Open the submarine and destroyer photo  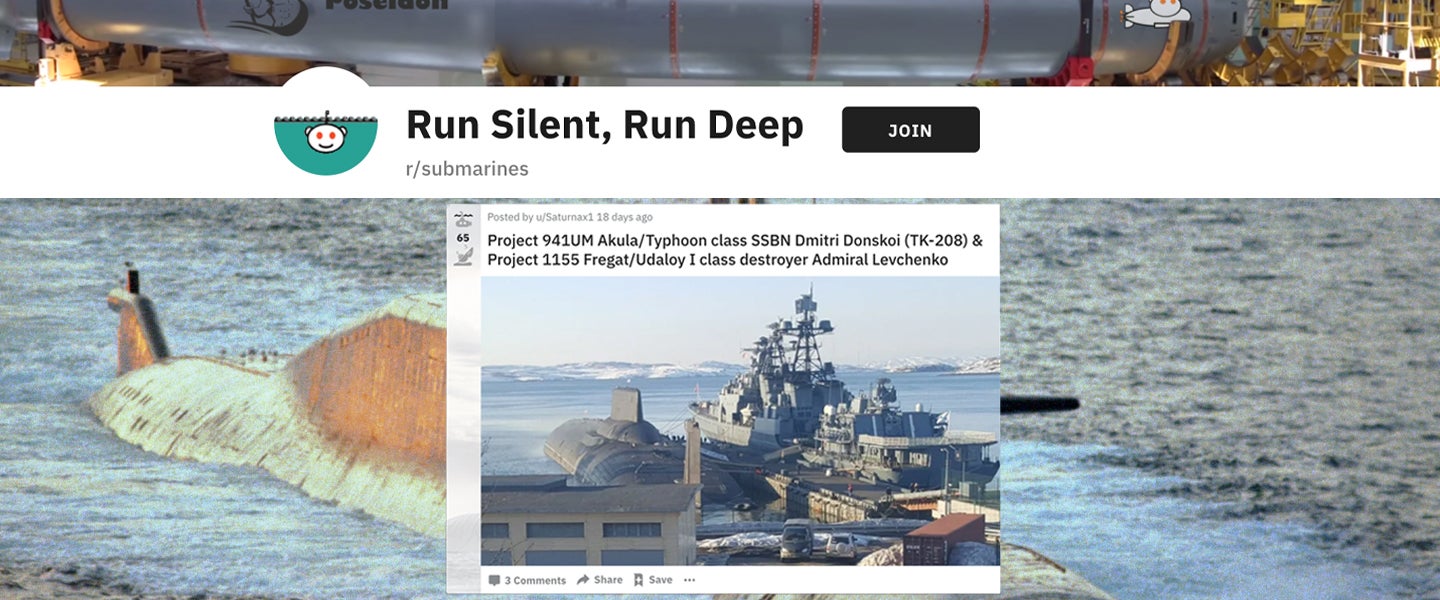(740, 421)
